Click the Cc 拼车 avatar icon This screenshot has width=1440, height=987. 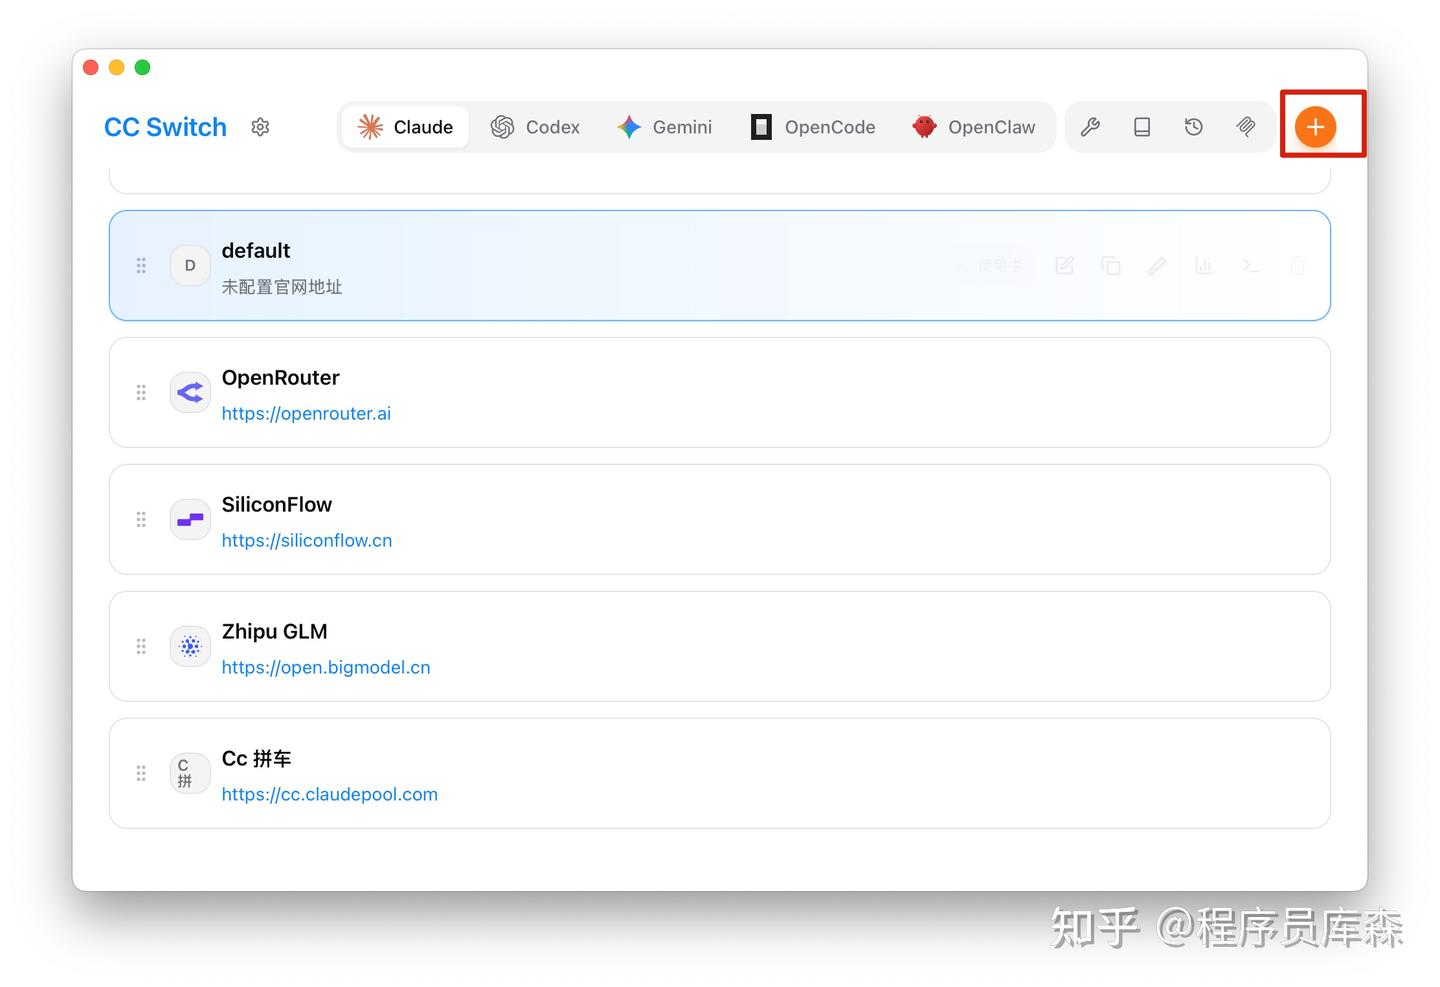coord(190,774)
